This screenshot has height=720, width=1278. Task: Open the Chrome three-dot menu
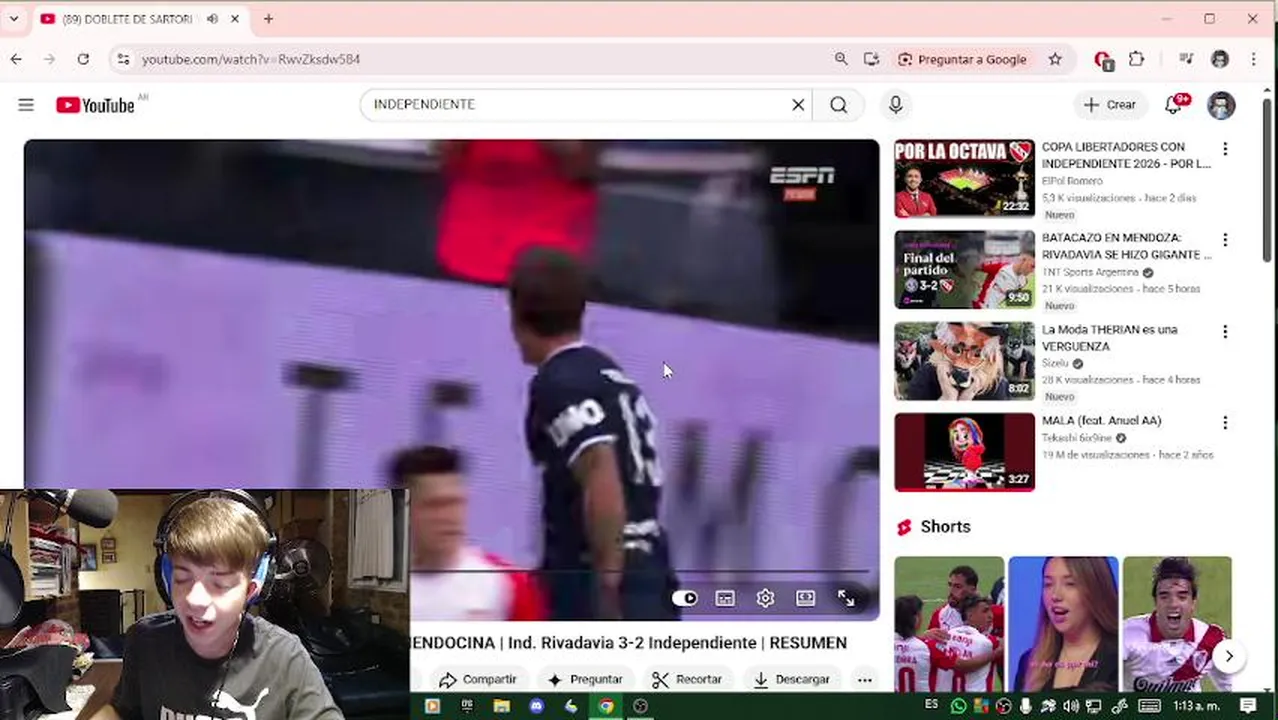(1253, 59)
